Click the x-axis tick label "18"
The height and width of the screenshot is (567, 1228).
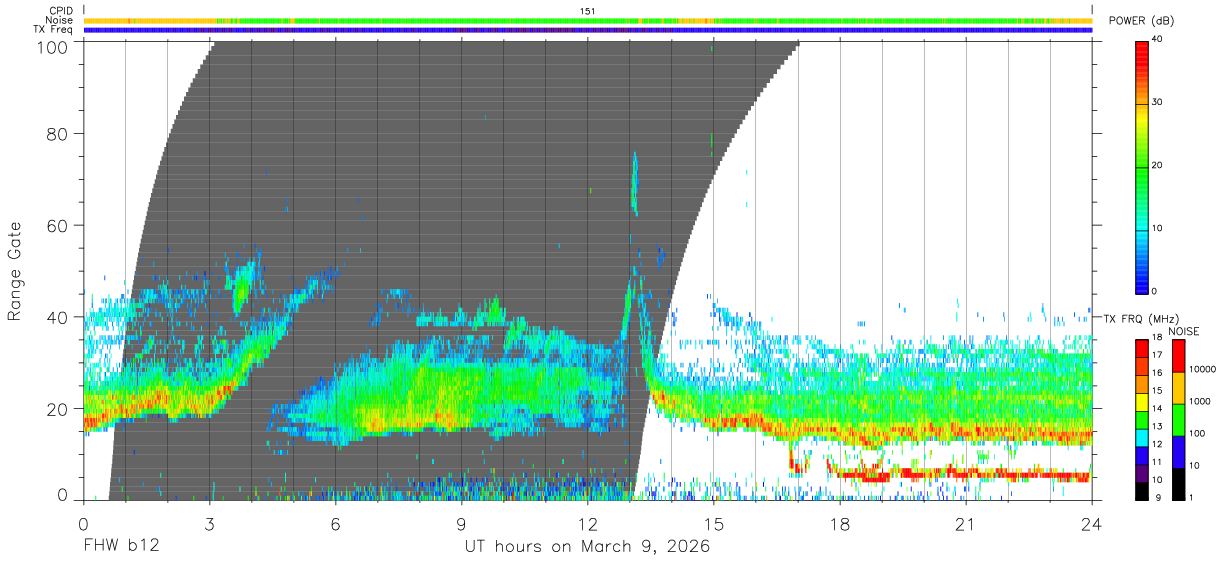[840, 524]
